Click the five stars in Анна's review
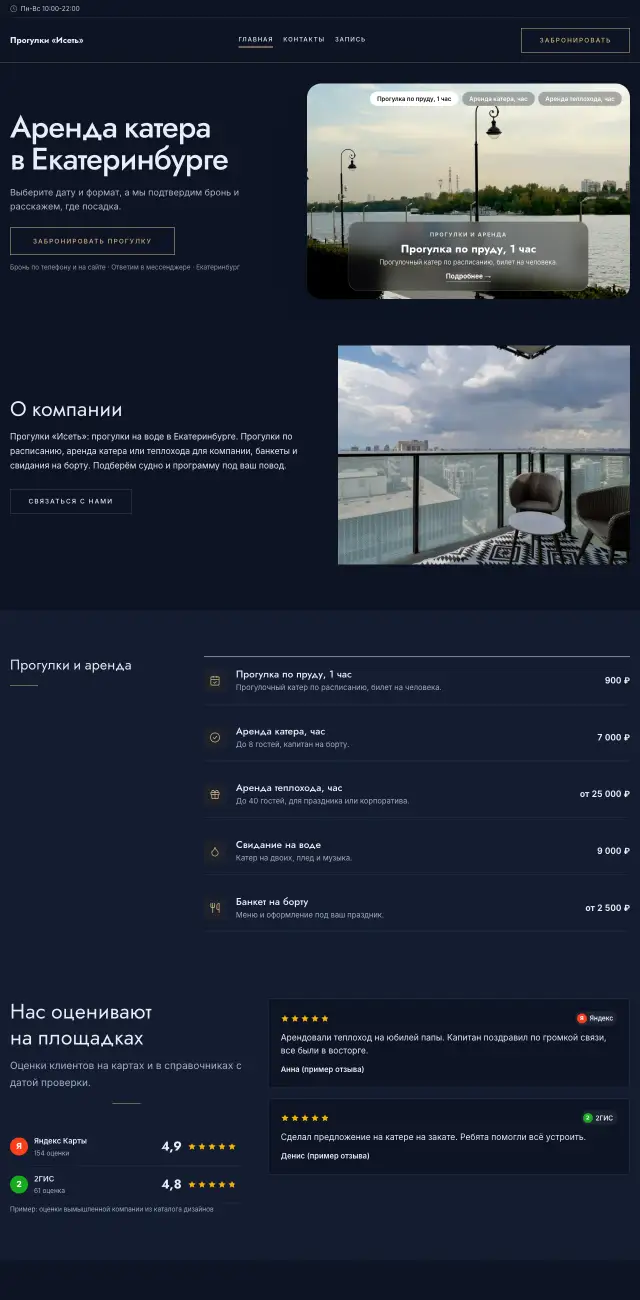The width and height of the screenshot is (640, 1300). (304, 1019)
